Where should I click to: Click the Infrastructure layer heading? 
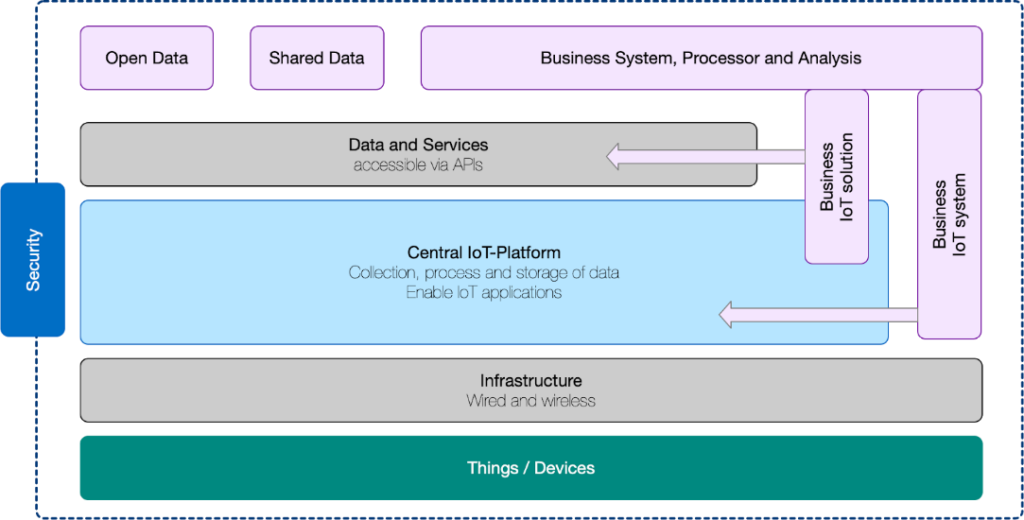click(531, 380)
